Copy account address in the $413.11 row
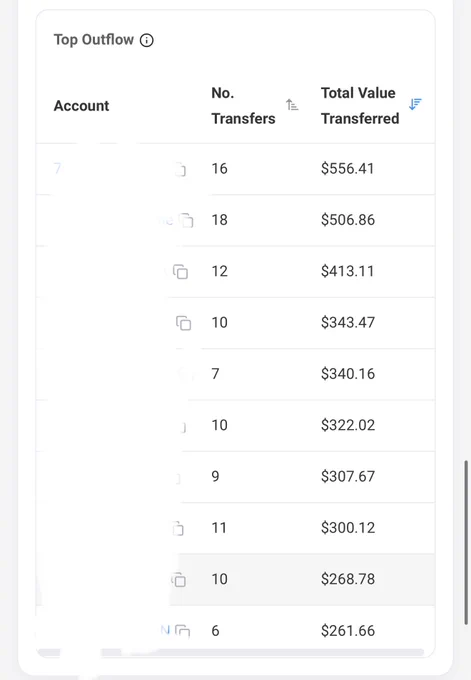471x680 pixels. pyautogui.click(x=180, y=271)
